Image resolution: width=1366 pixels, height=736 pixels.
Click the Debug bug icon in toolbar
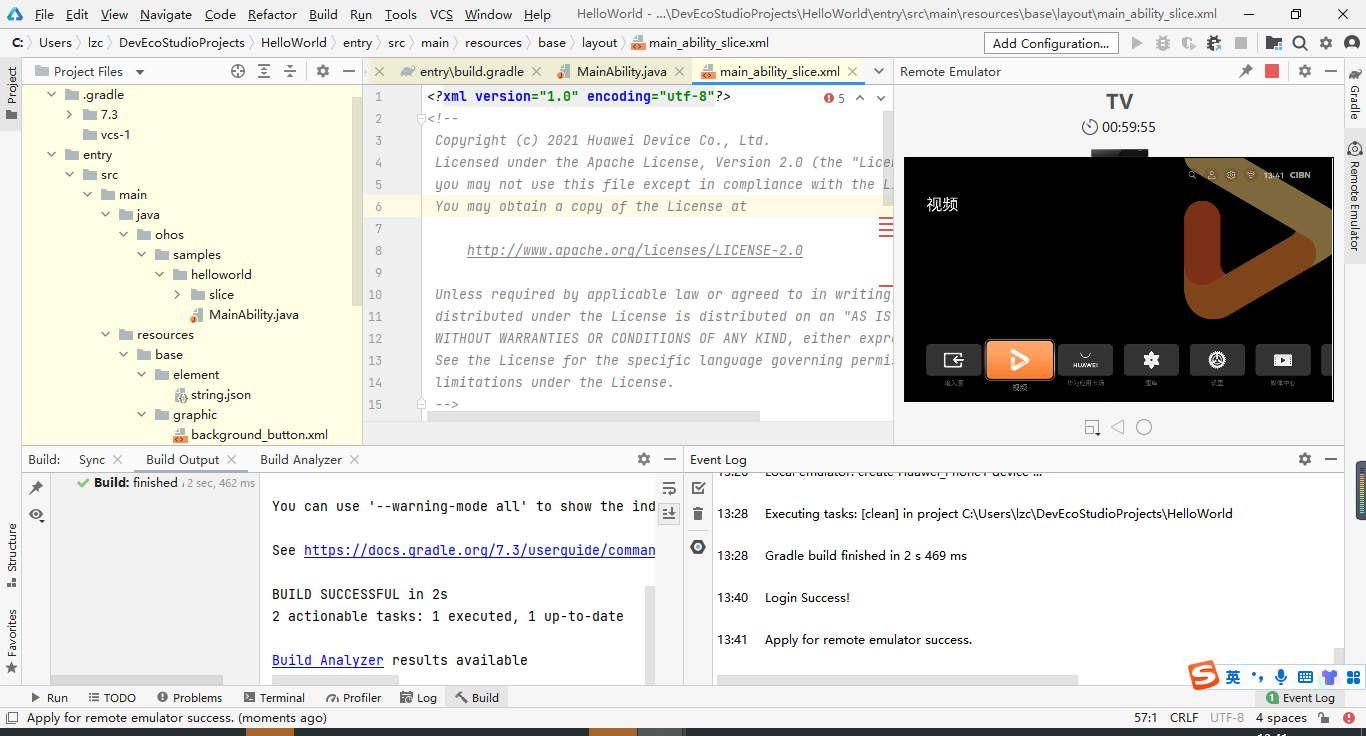point(1162,43)
